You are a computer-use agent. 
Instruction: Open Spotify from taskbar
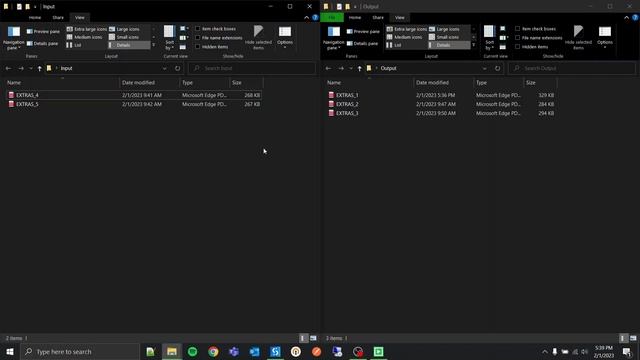point(192,351)
